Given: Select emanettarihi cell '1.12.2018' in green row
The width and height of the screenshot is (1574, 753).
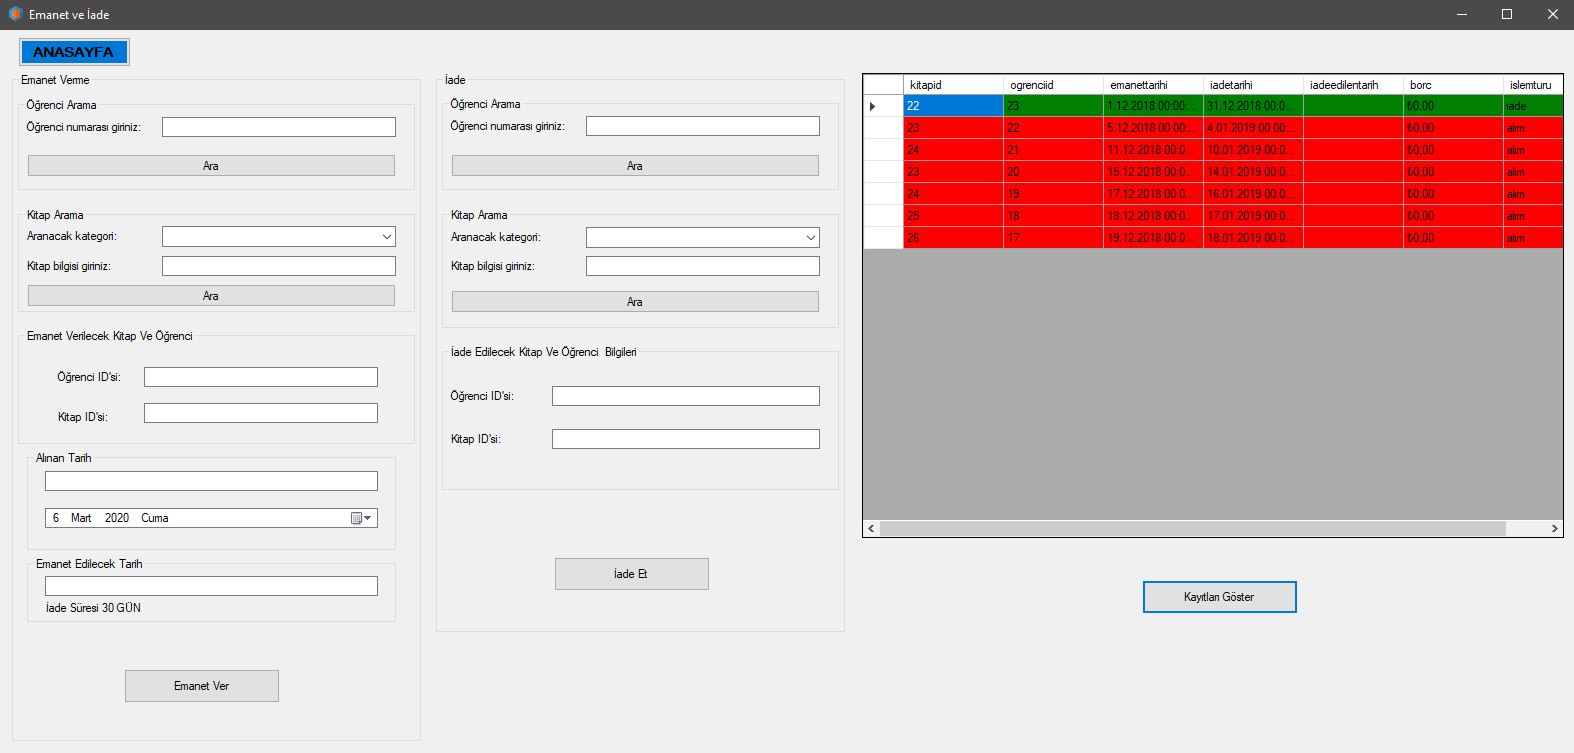Looking at the screenshot, I should (1153, 106).
